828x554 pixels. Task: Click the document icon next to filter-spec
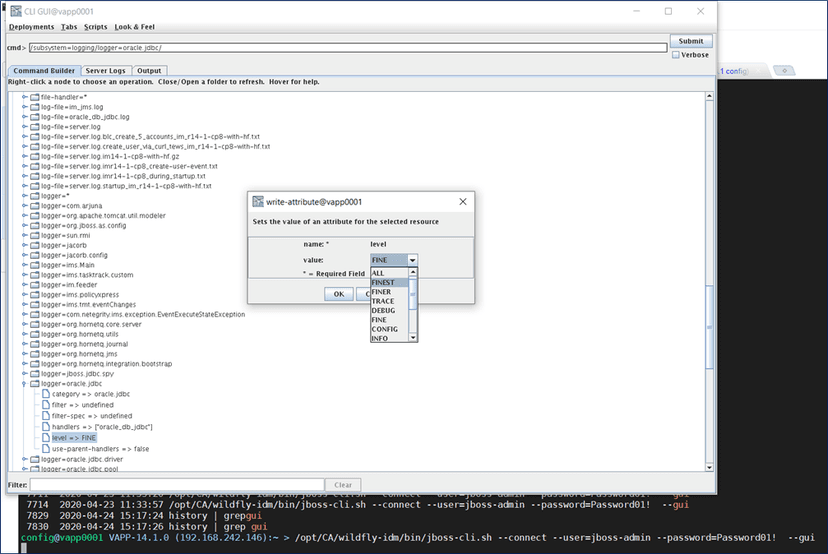coord(45,415)
